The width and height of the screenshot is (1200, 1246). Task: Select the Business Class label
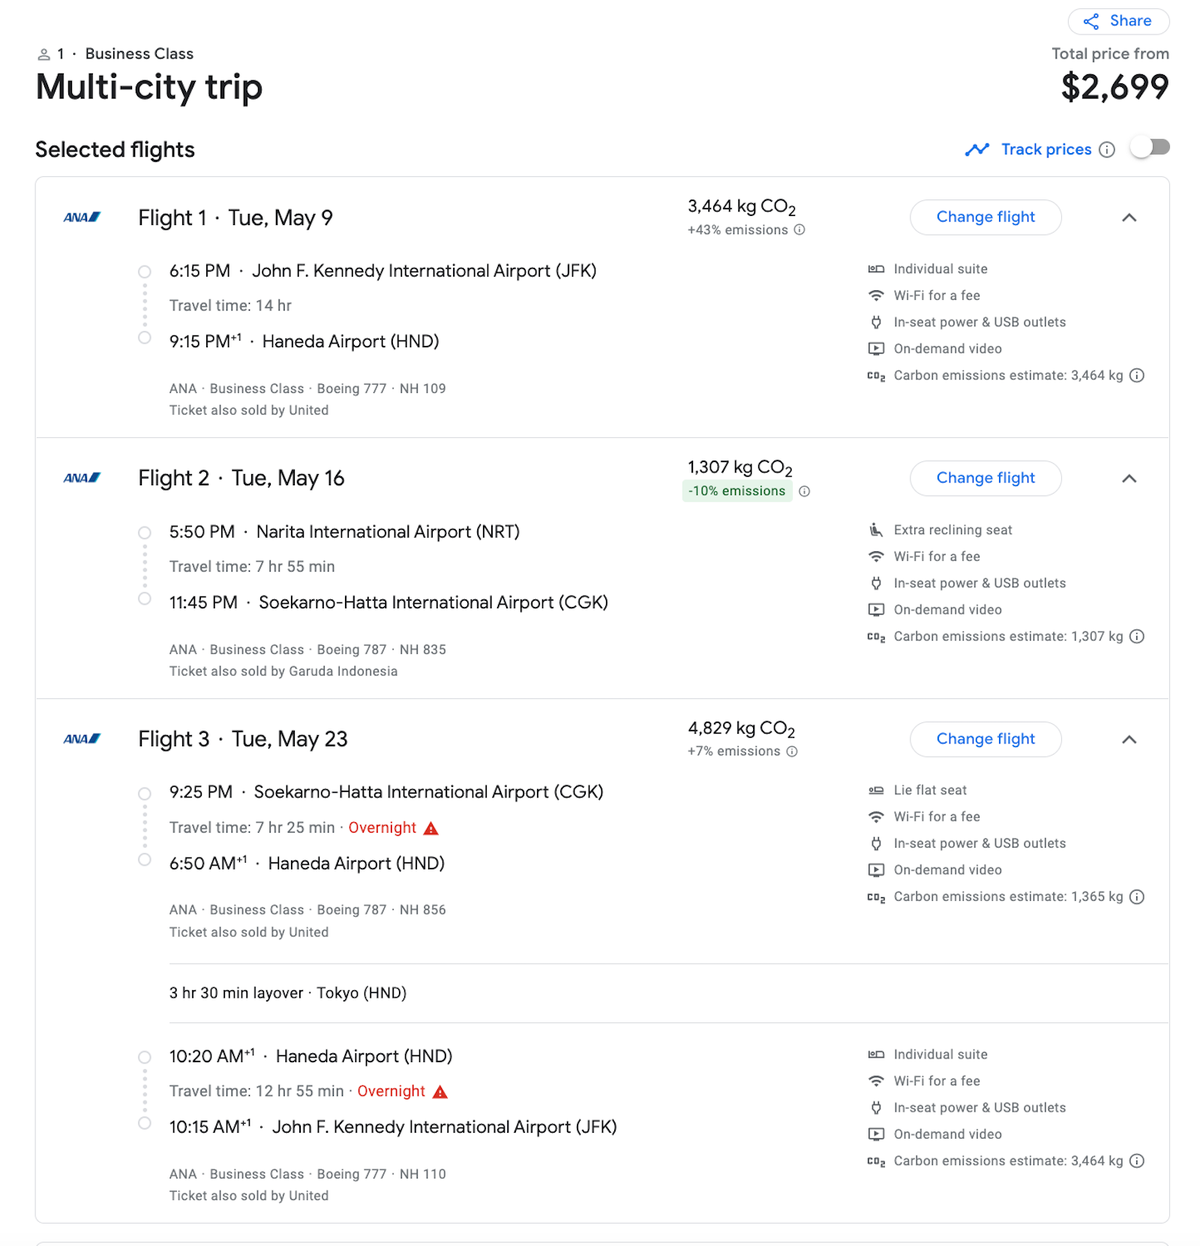click(139, 53)
